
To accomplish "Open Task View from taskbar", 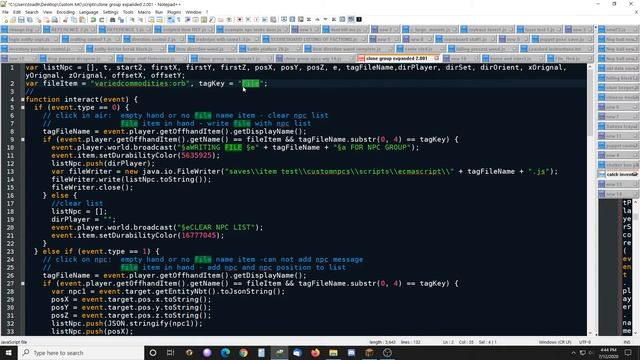I will click(171, 353).
